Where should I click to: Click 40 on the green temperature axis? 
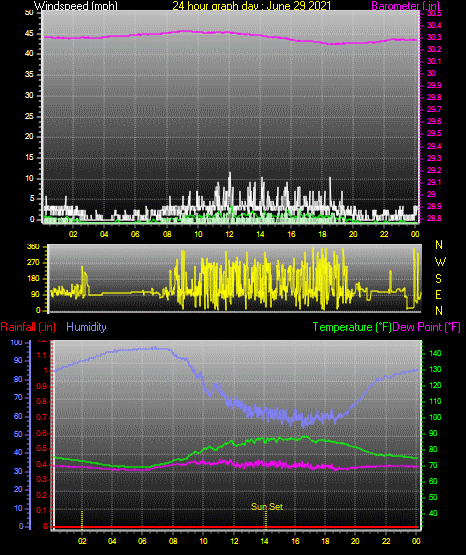pyautogui.click(x=433, y=513)
